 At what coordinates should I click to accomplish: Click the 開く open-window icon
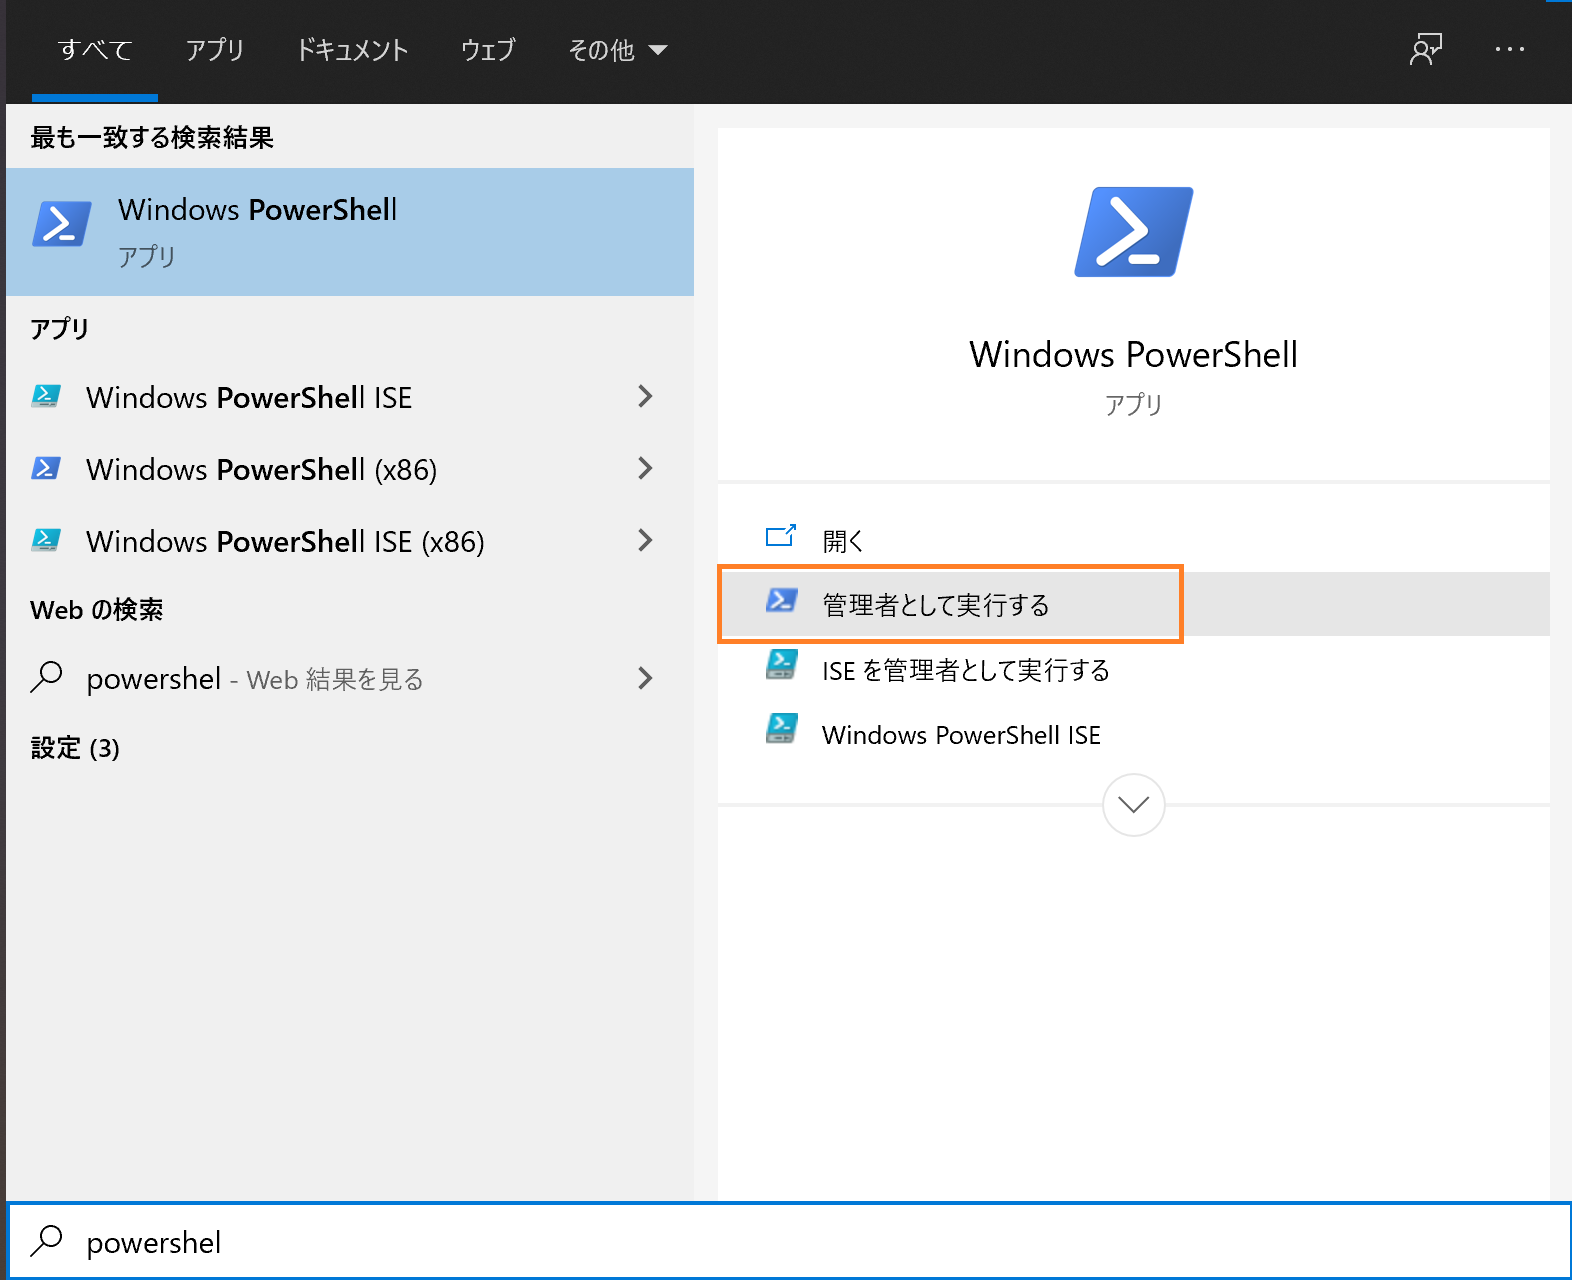780,537
